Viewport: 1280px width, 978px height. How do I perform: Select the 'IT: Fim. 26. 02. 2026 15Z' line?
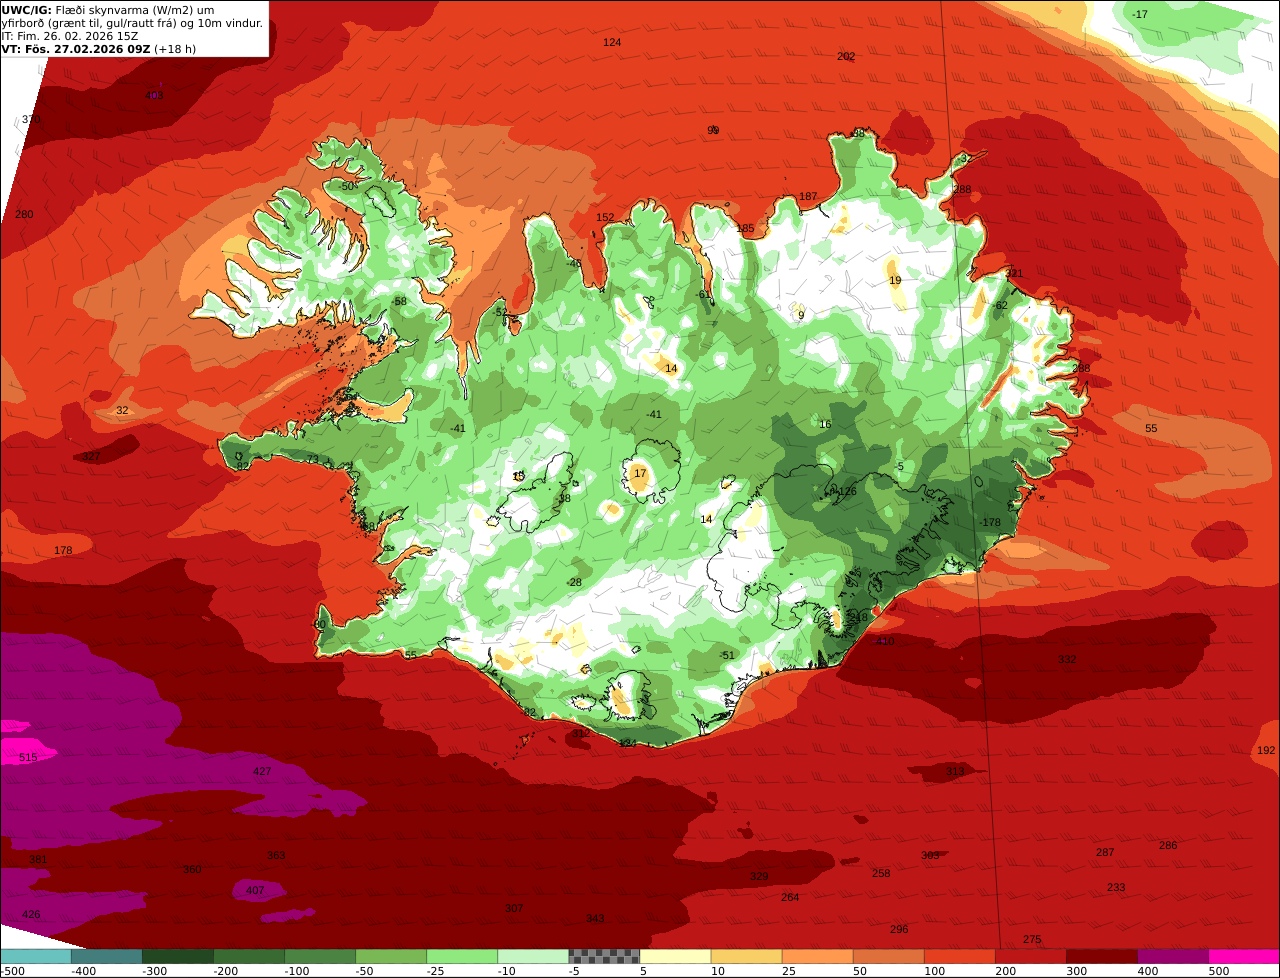(70, 35)
